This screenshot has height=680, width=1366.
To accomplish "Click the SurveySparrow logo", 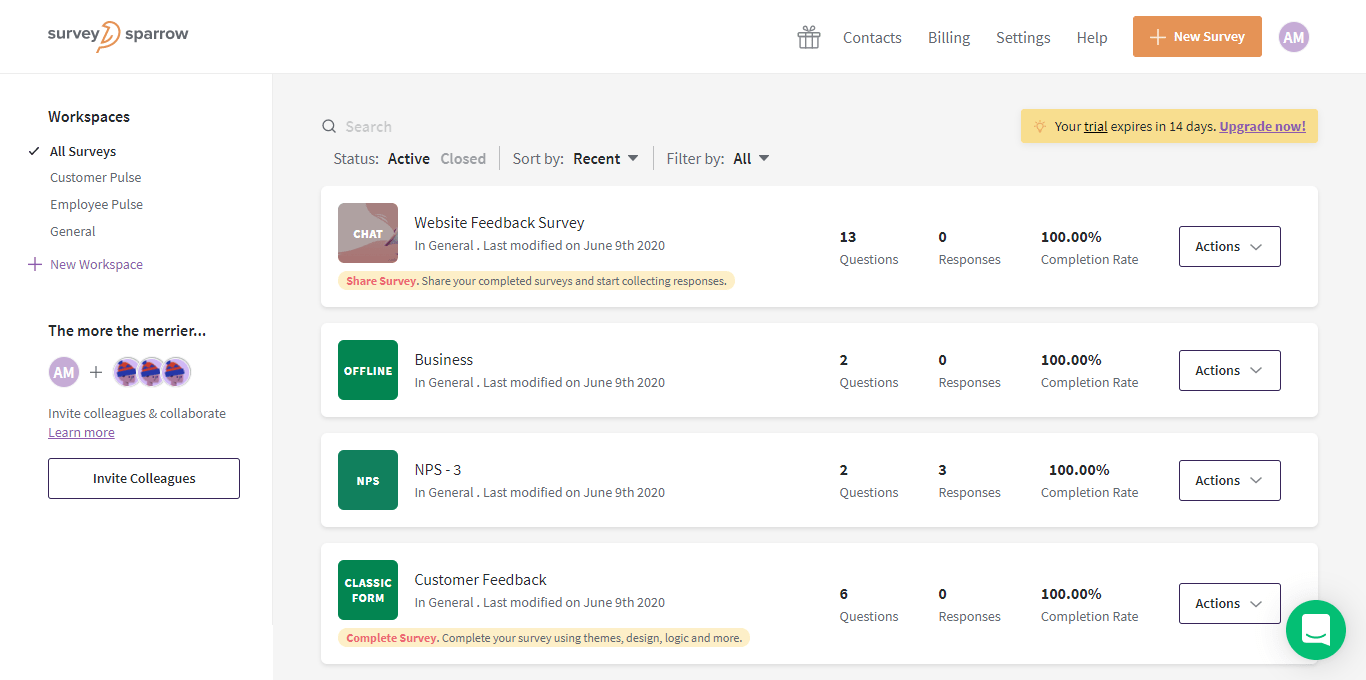I will click(118, 36).
